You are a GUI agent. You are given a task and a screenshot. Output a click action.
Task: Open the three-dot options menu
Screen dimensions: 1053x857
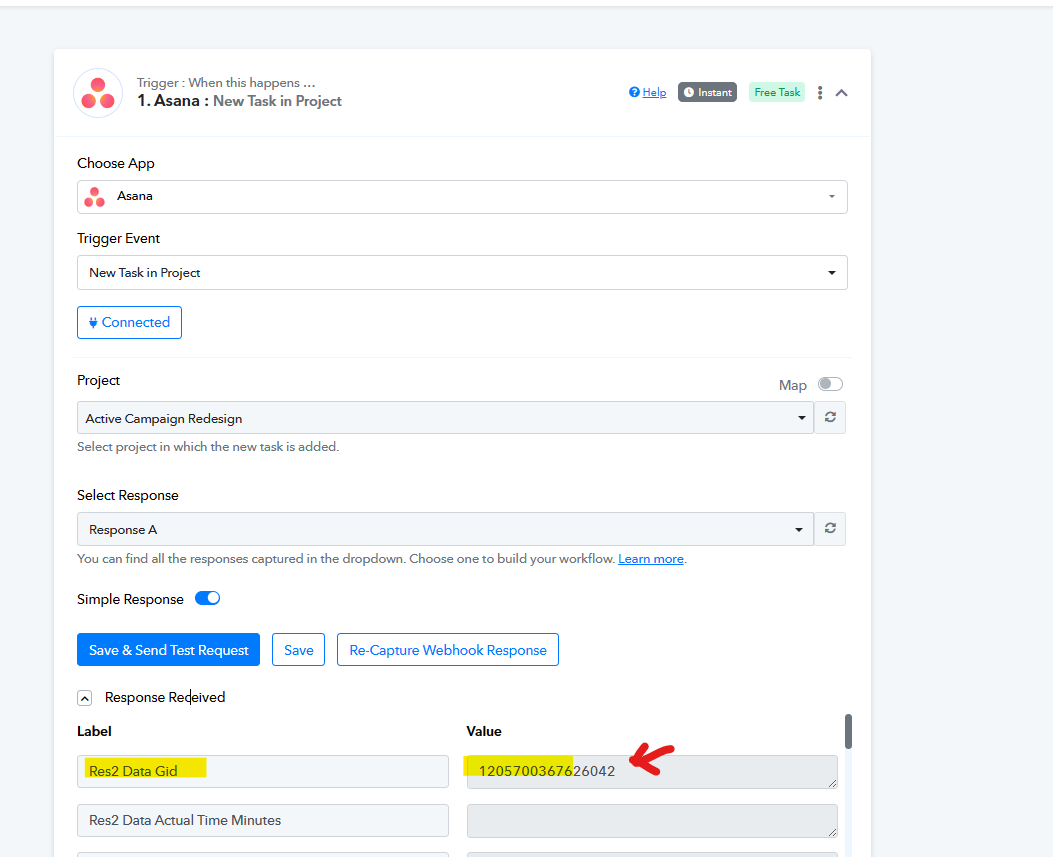pos(820,93)
